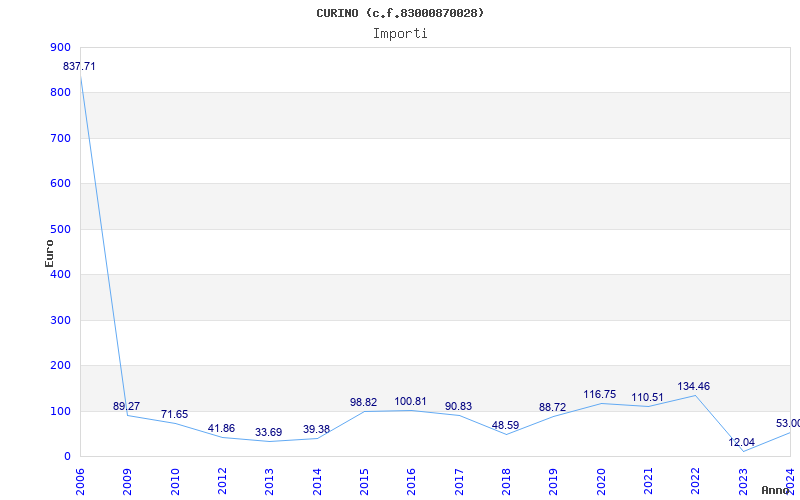This screenshot has height=500, width=800.
Task: Click the 2014 year axis label
Action: click(x=317, y=482)
